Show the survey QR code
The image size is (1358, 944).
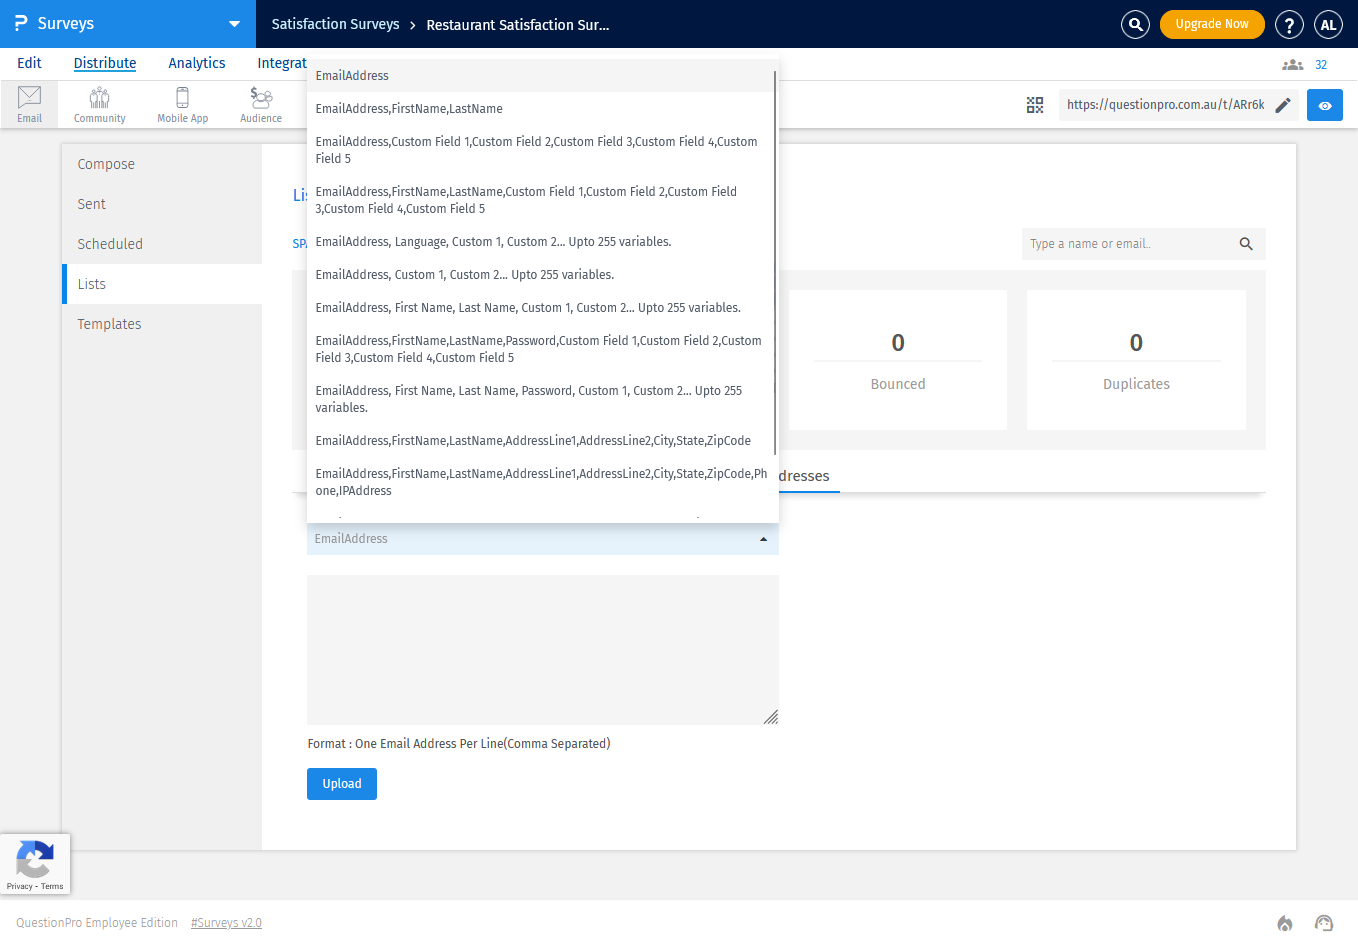coord(1035,104)
